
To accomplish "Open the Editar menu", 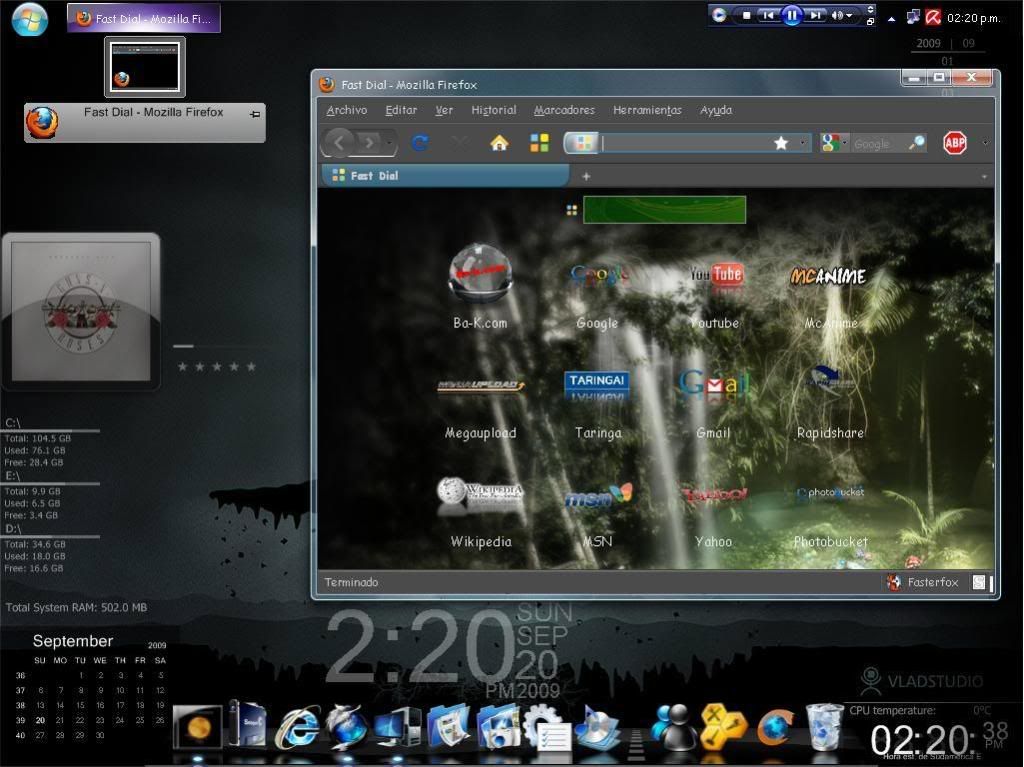I will point(401,110).
